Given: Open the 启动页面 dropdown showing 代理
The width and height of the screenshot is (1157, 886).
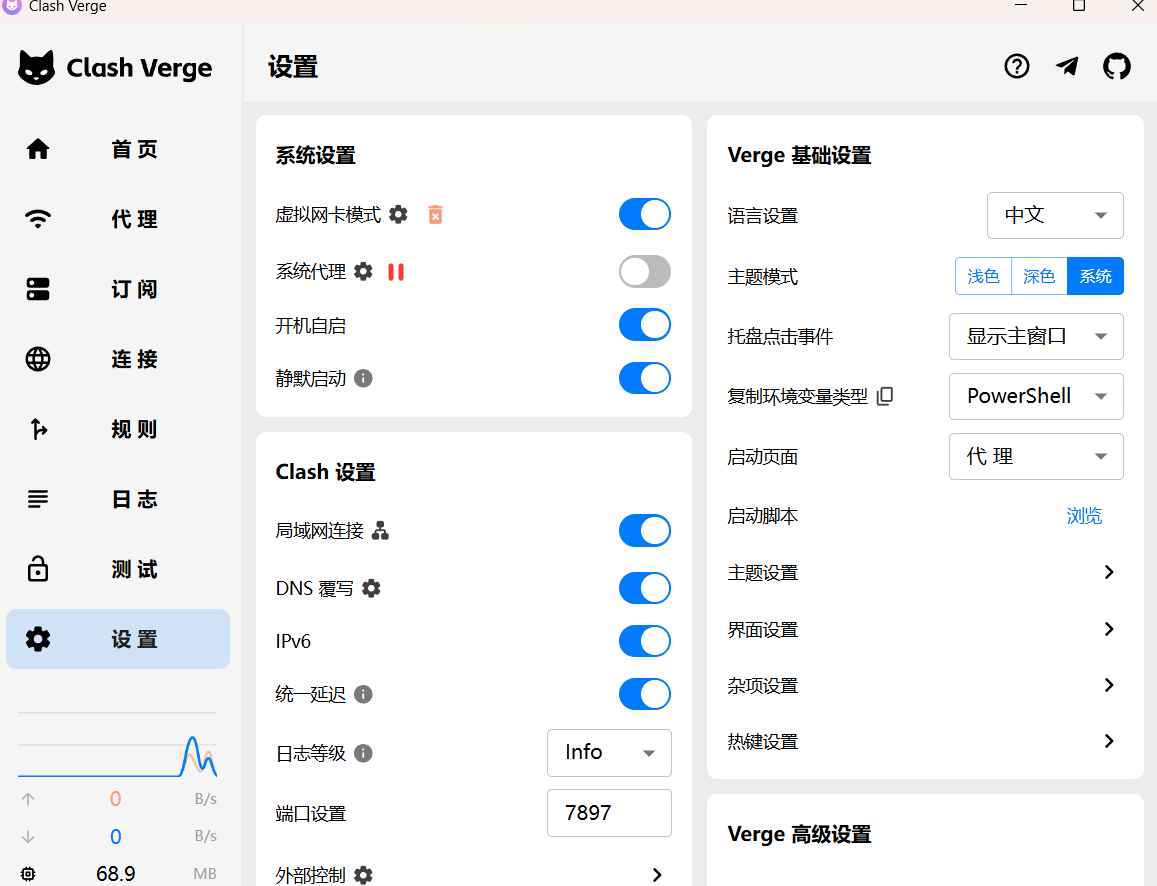Looking at the screenshot, I should (x=1036, y=457).
